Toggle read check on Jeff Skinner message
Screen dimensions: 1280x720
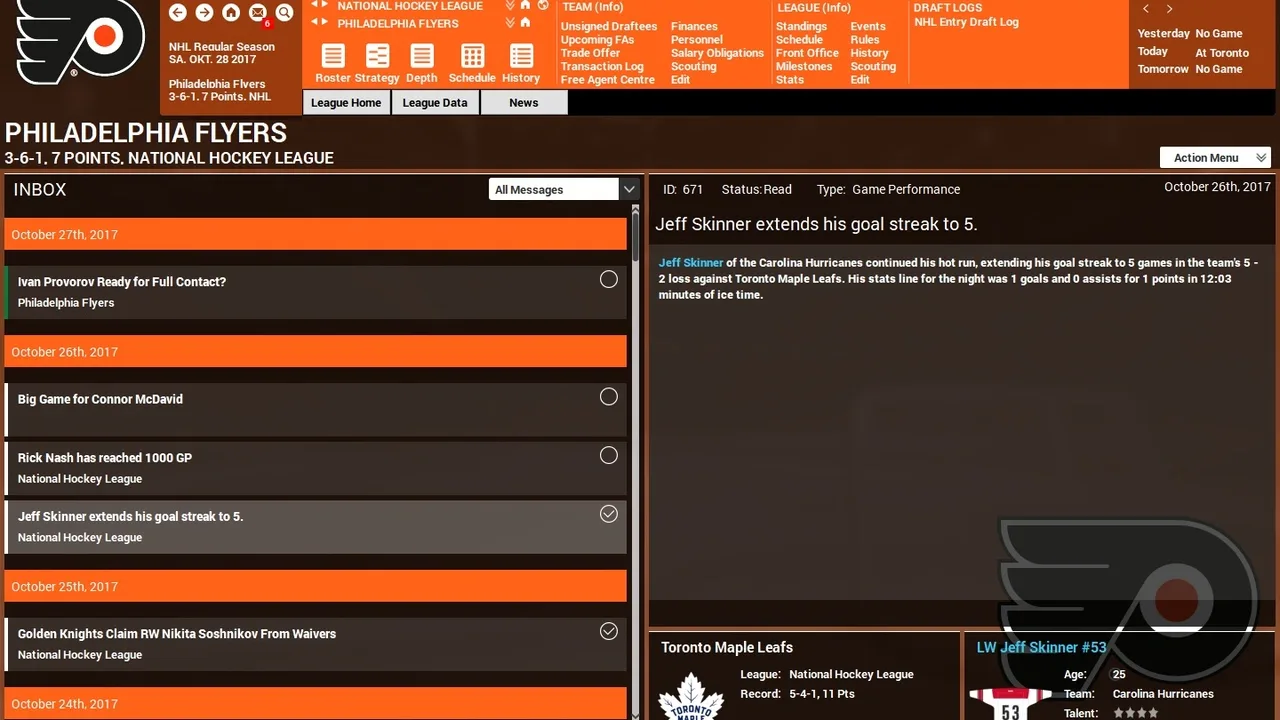608,514
